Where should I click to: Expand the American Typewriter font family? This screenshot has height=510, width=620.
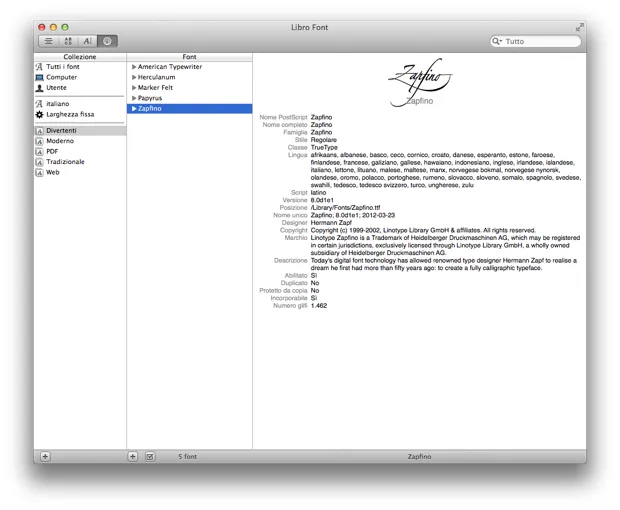[134, 67]
